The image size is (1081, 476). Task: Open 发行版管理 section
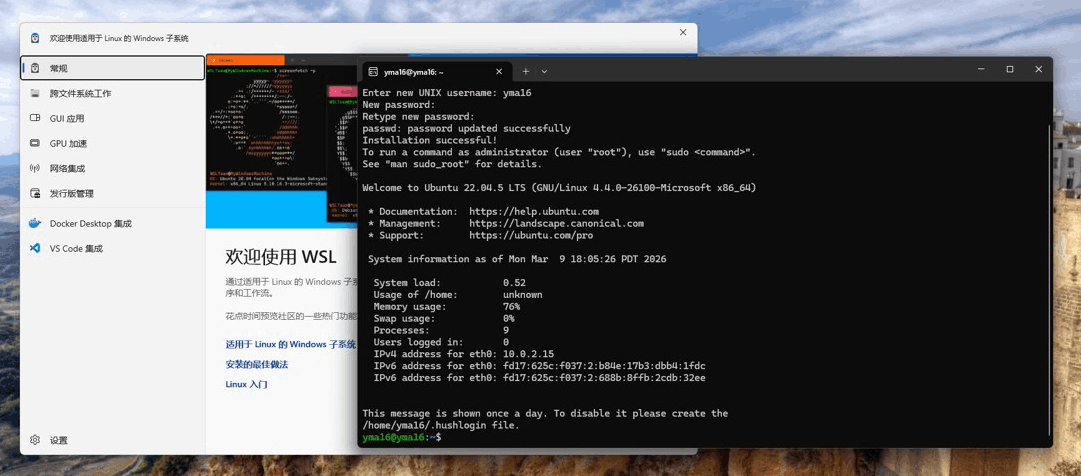pos(112,193)
